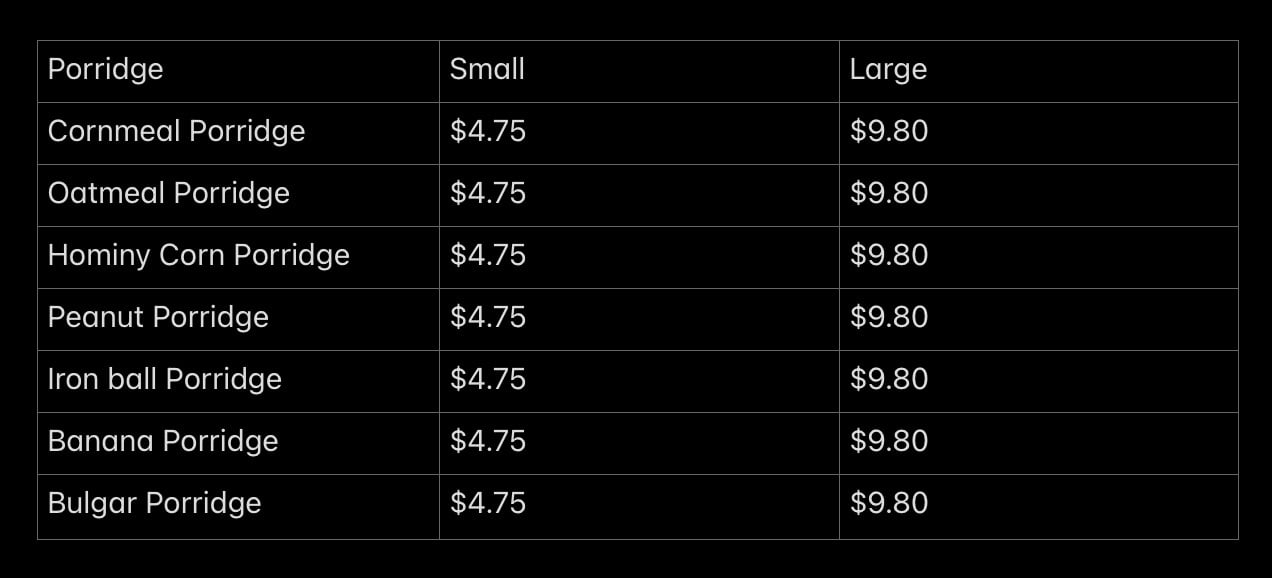This screenshot has height=578, width=1272.
Task: Click the Bulgar Porridge cell
Action: 238,506
